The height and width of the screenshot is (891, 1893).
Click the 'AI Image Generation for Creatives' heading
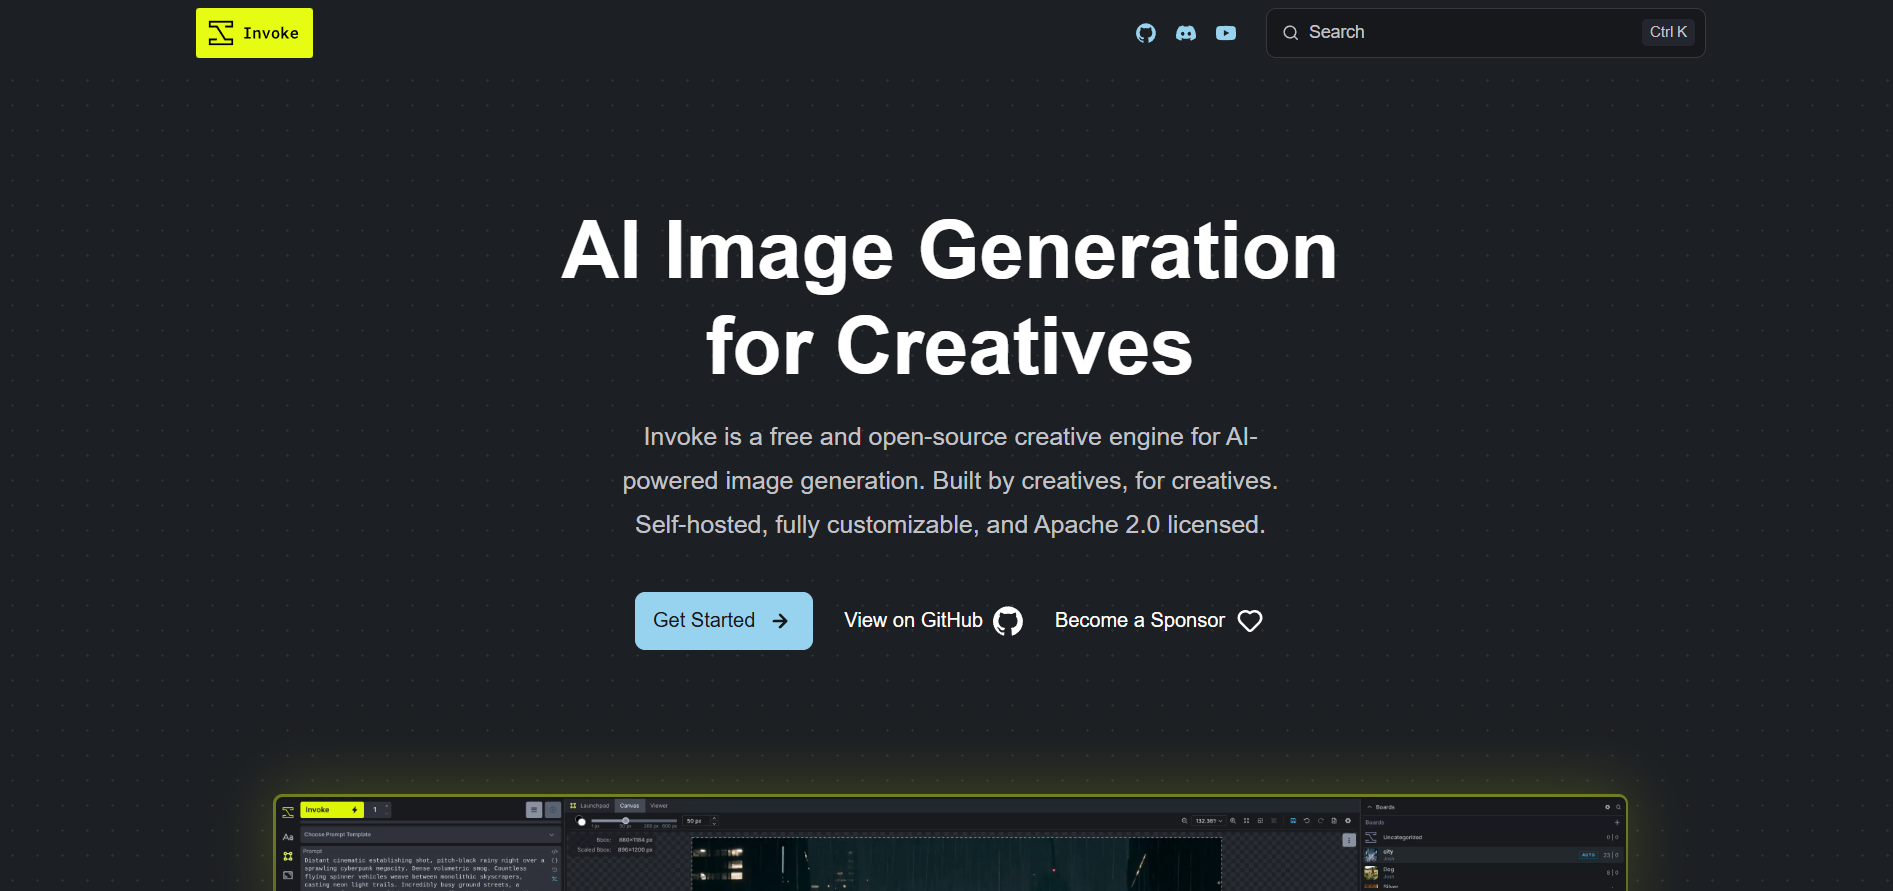click(949, 298)
